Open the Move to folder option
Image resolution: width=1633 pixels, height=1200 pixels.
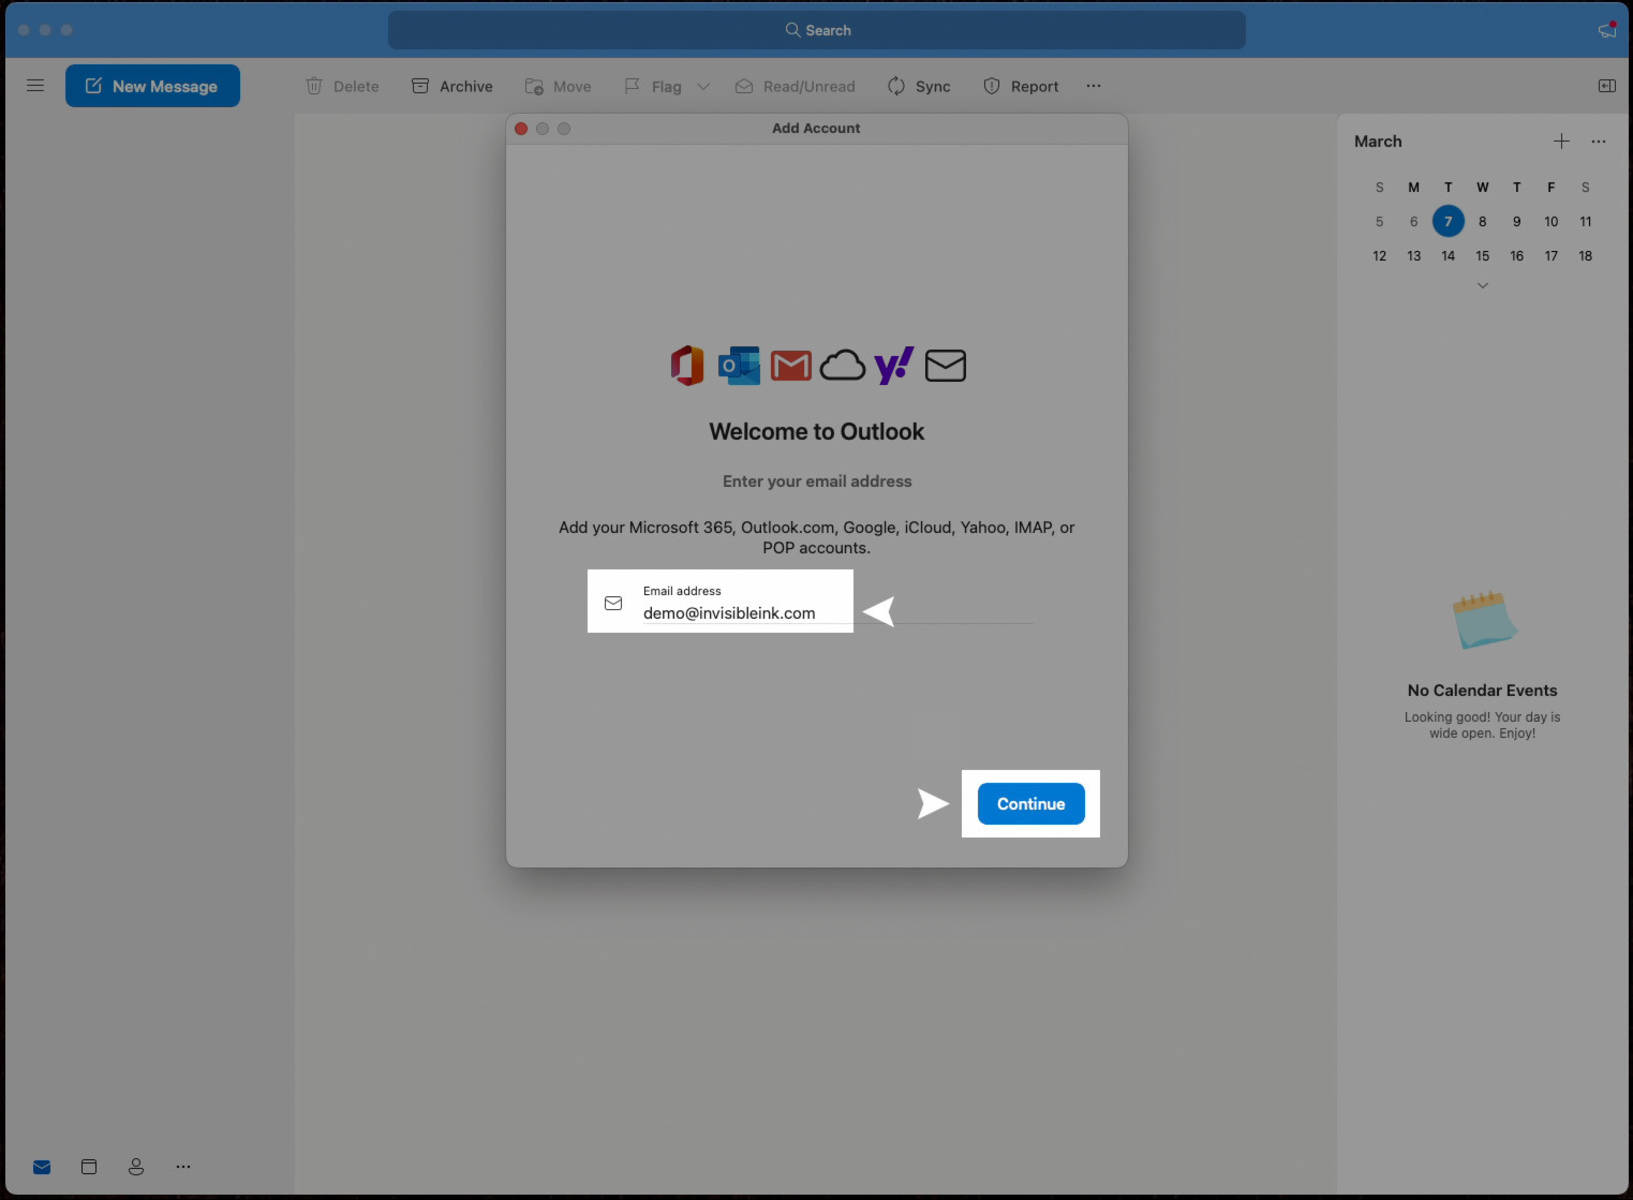coord(558,86)
